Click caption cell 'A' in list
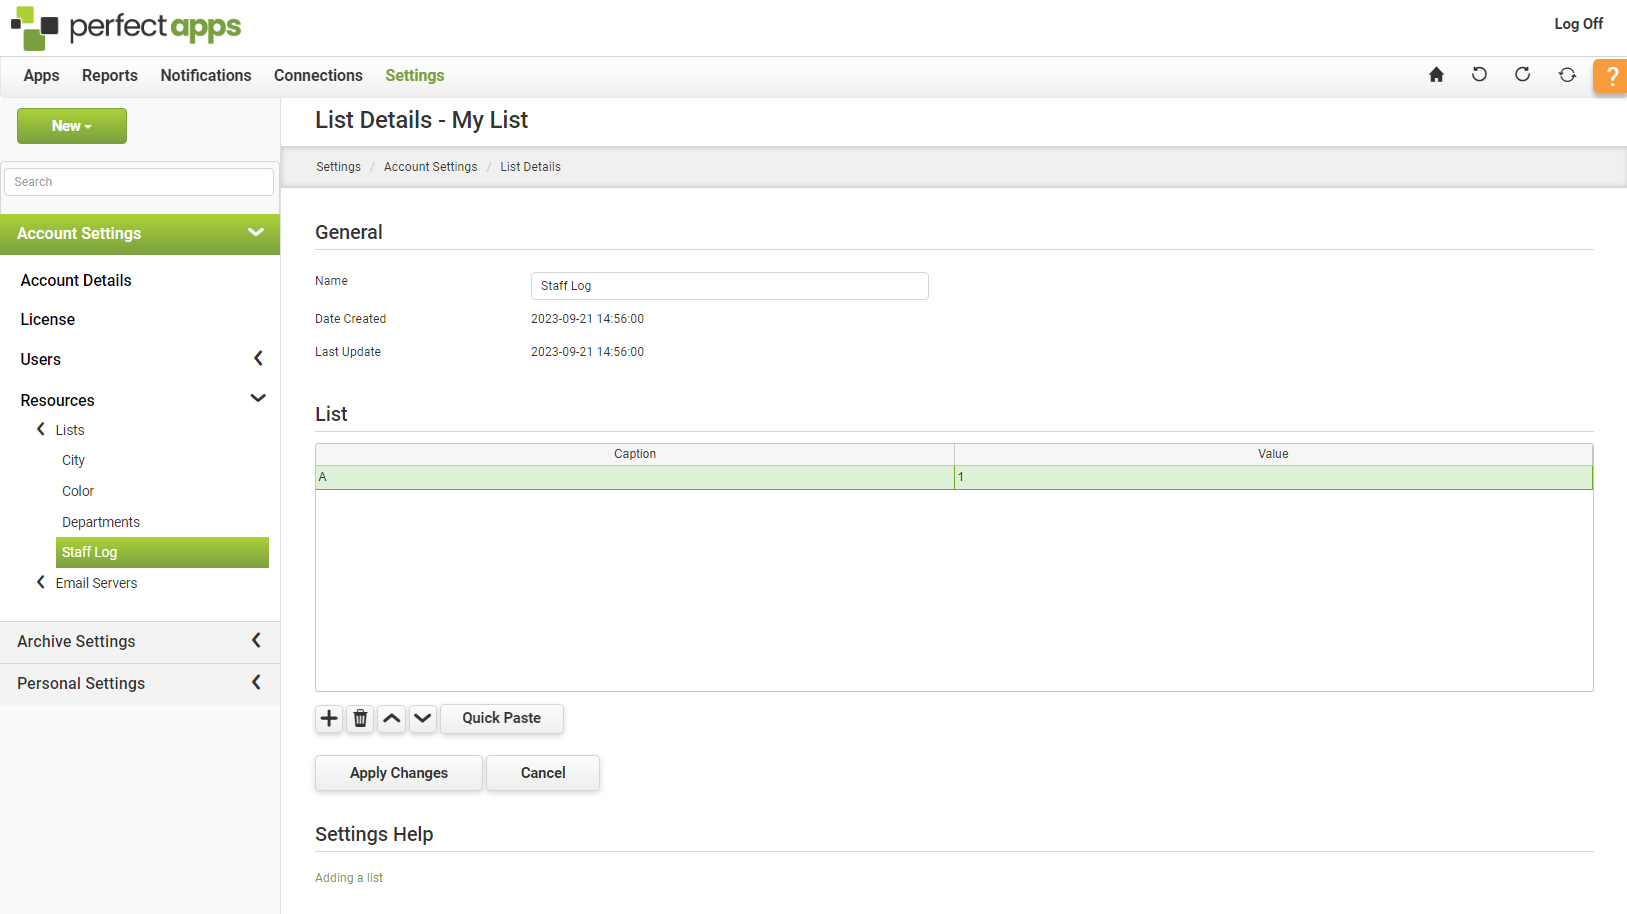The height and width of the screenshot is (914, 1627). 635,477
